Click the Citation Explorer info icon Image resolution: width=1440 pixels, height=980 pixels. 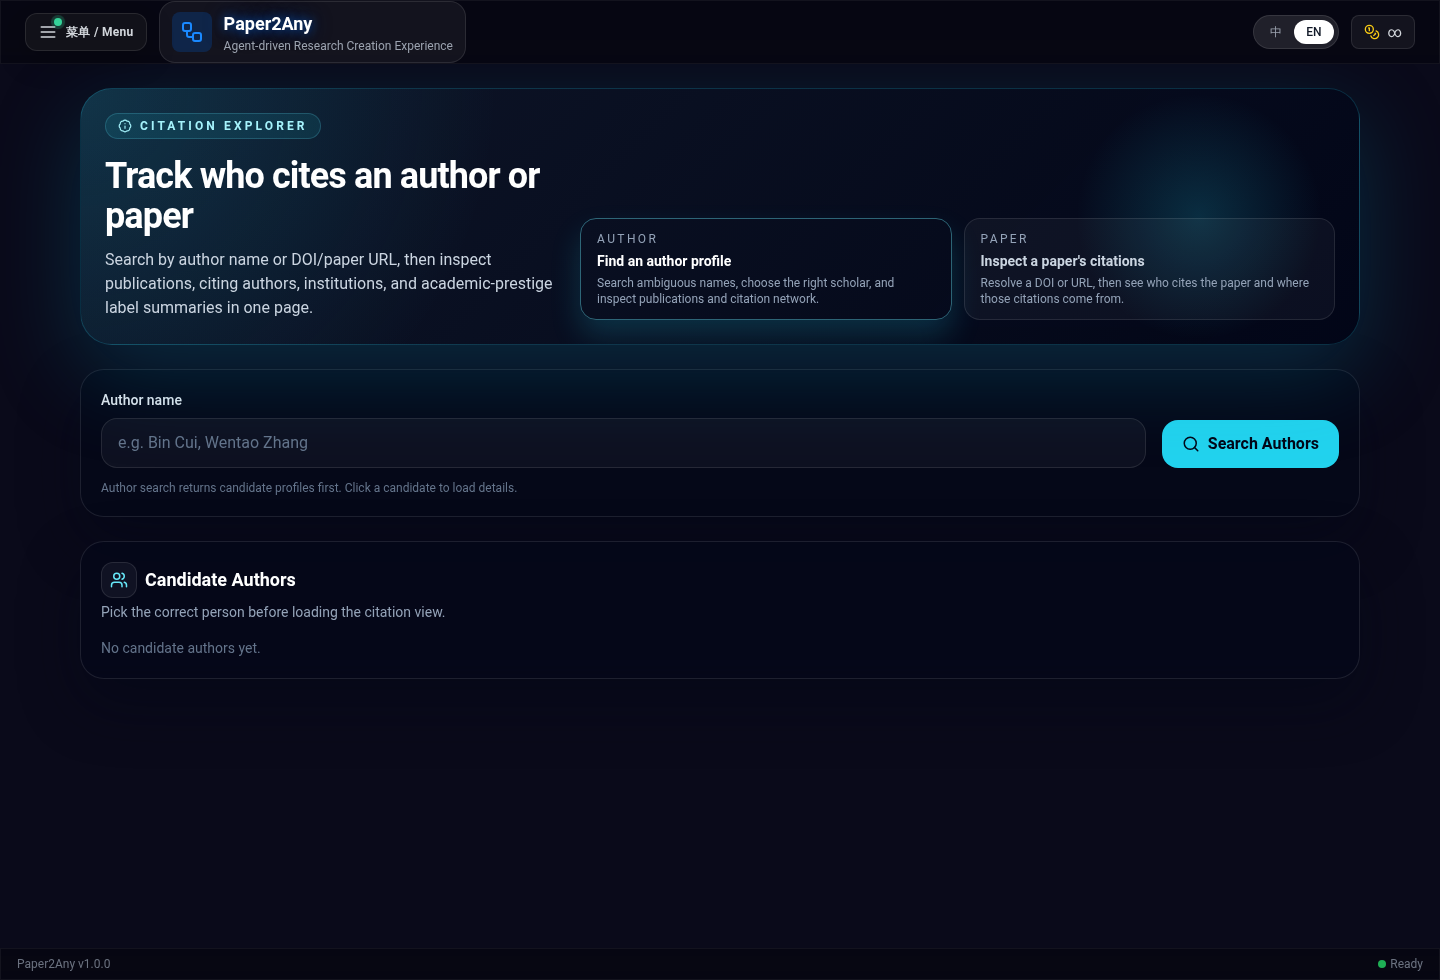125,126
